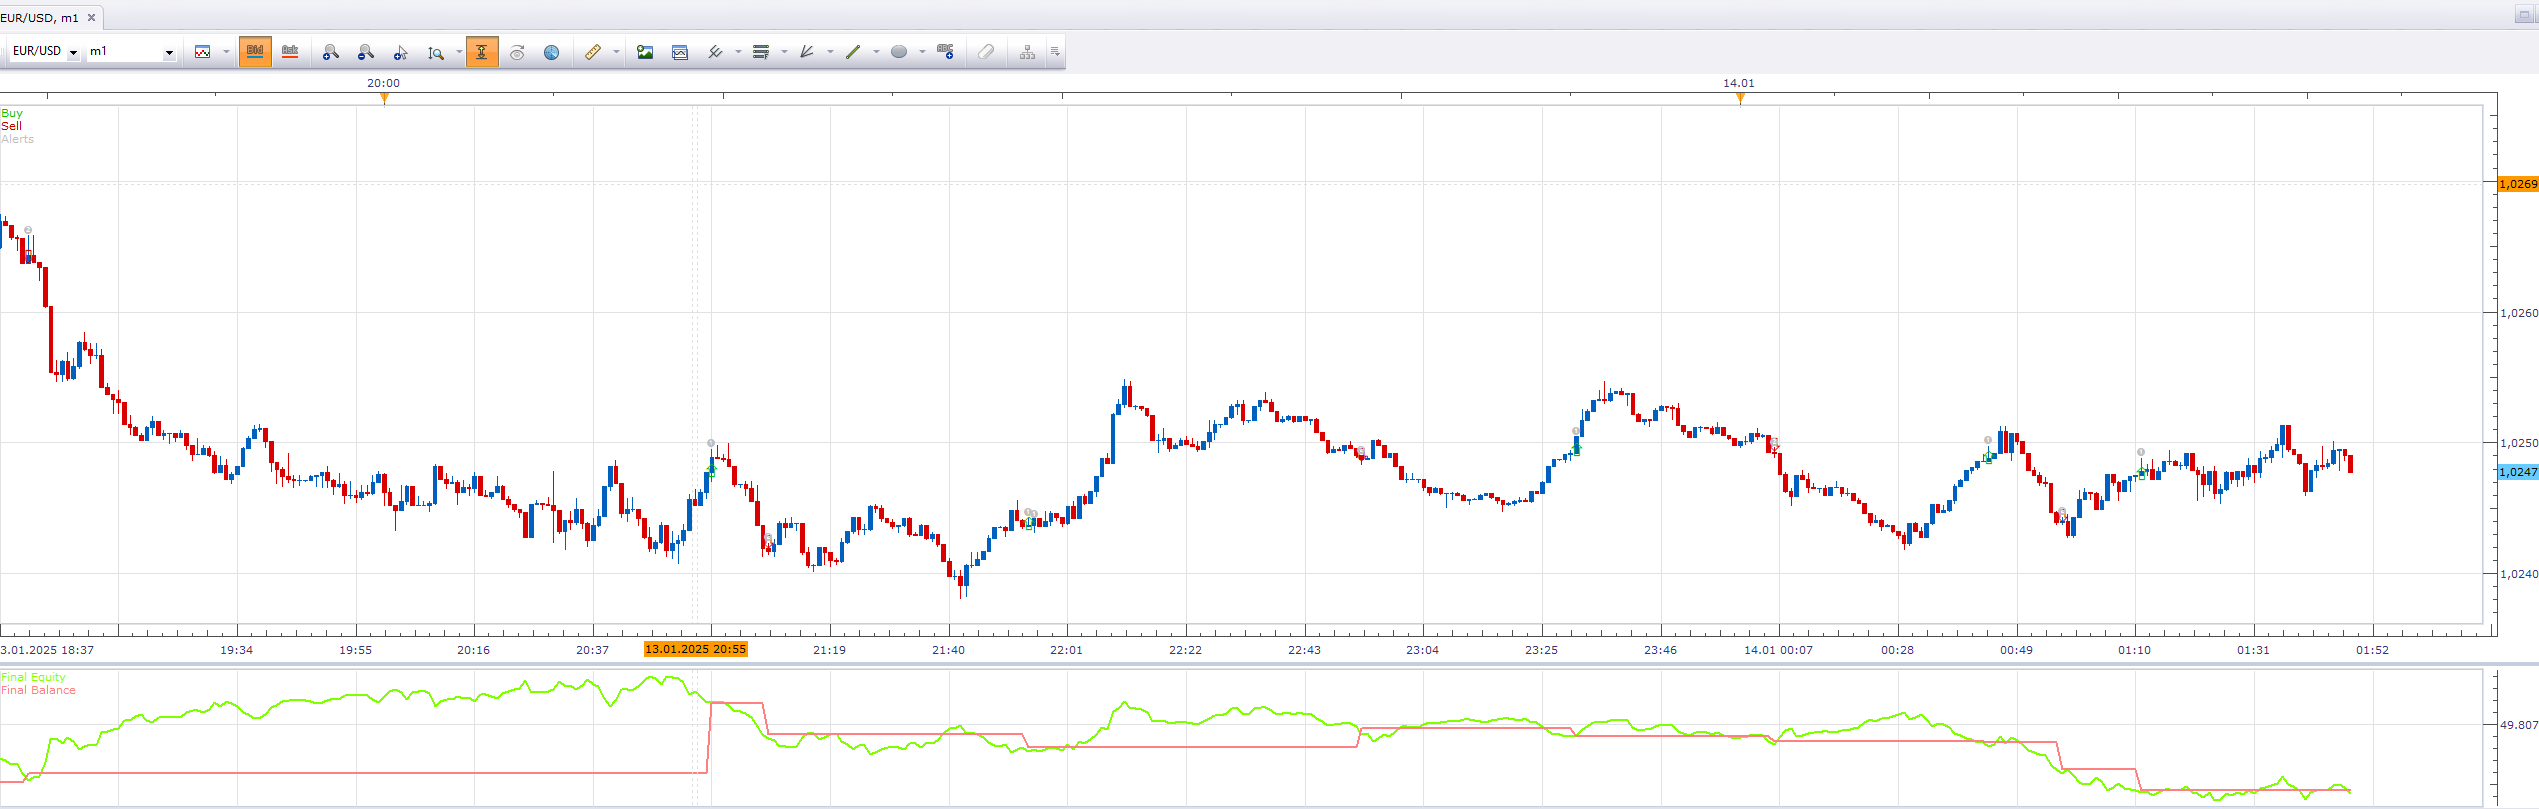This screenshot has height=809, width=2539.
Task: Click the Sell legend label
Action: click(12, 126)
